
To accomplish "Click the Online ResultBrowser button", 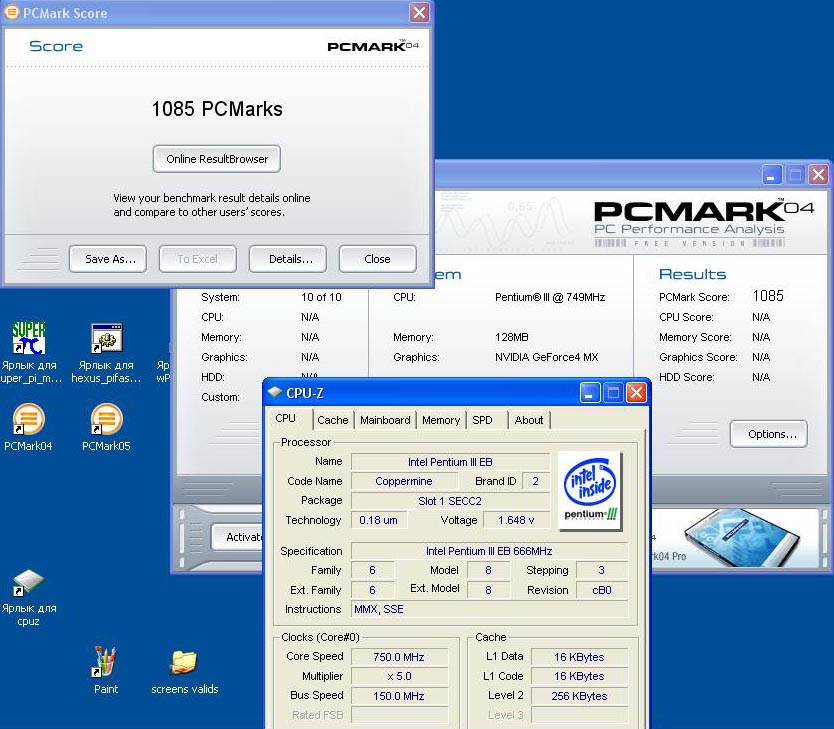I will 216,159.
